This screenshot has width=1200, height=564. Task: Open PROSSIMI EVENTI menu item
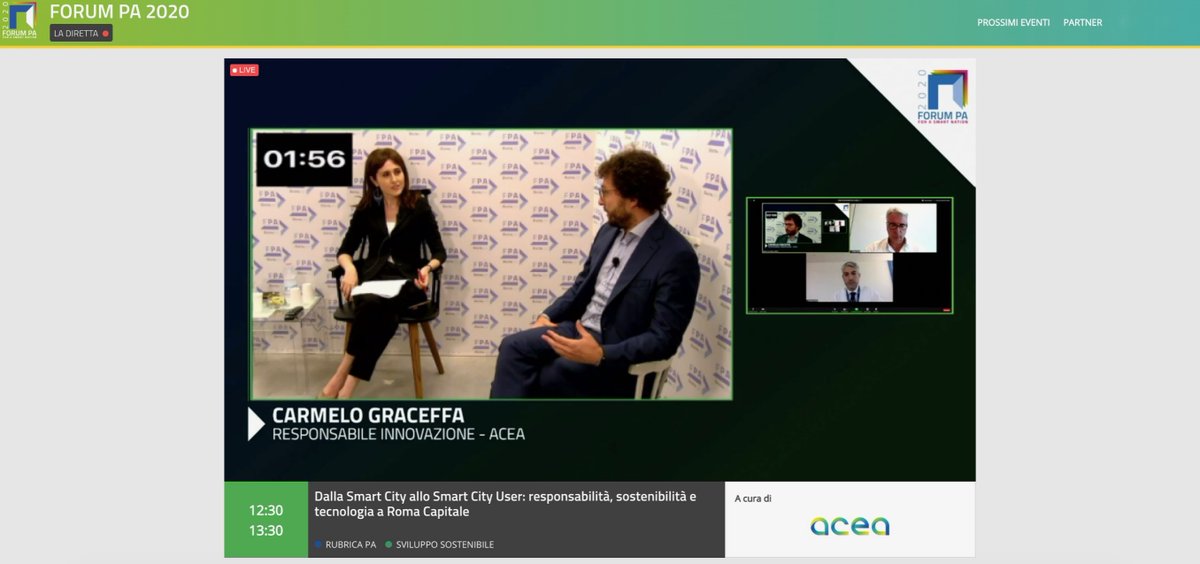point(1013,22)
